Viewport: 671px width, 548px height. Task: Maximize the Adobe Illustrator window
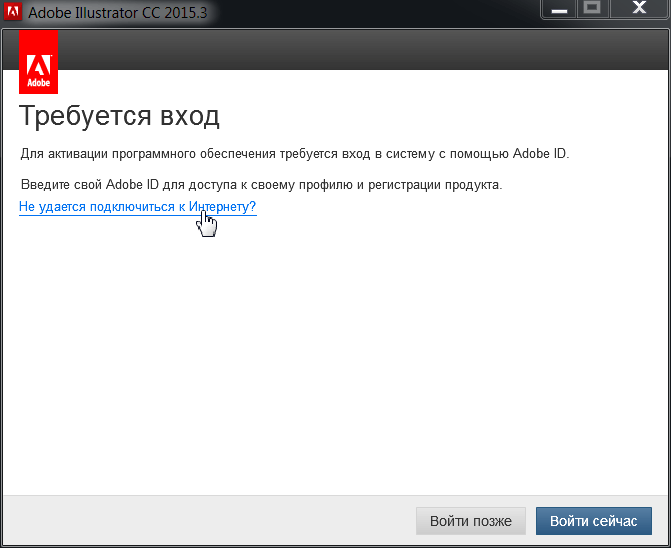(x=592, y=9)
